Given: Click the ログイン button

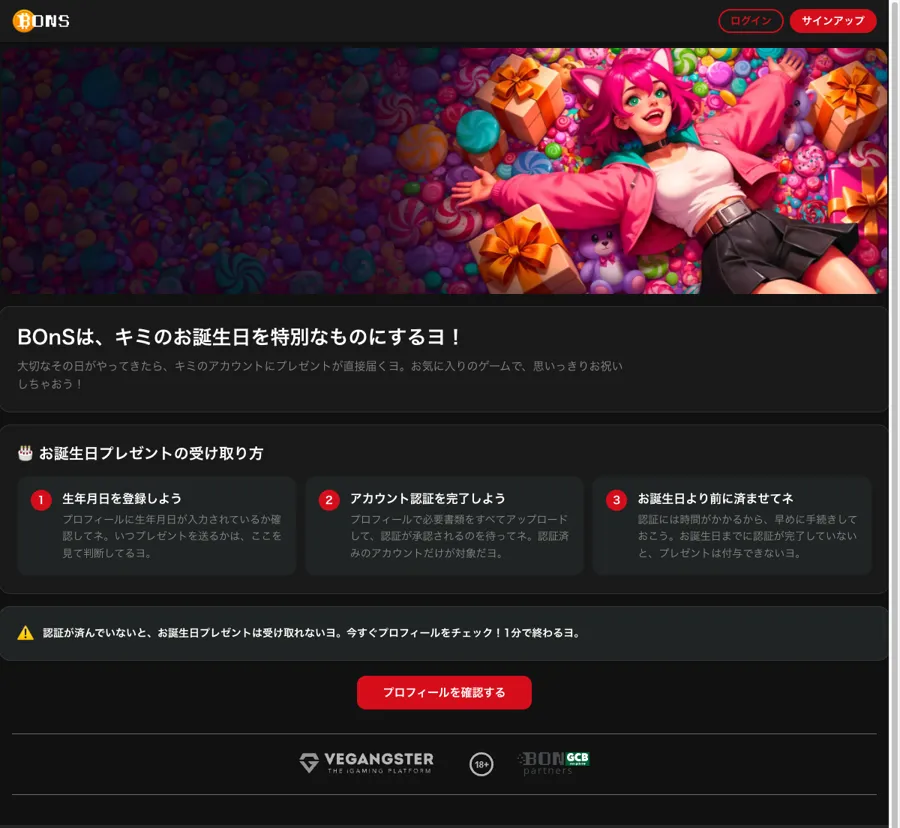Looking at the screenshot, I should pyautogui.click(x=751, y=21).
